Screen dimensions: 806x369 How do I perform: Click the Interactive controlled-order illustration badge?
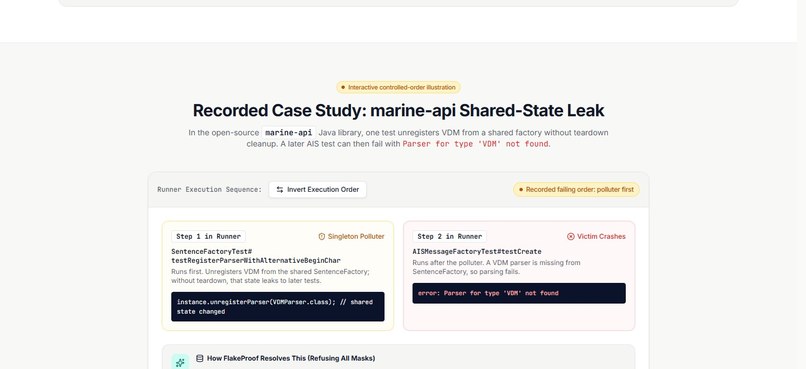pos(398,87)
